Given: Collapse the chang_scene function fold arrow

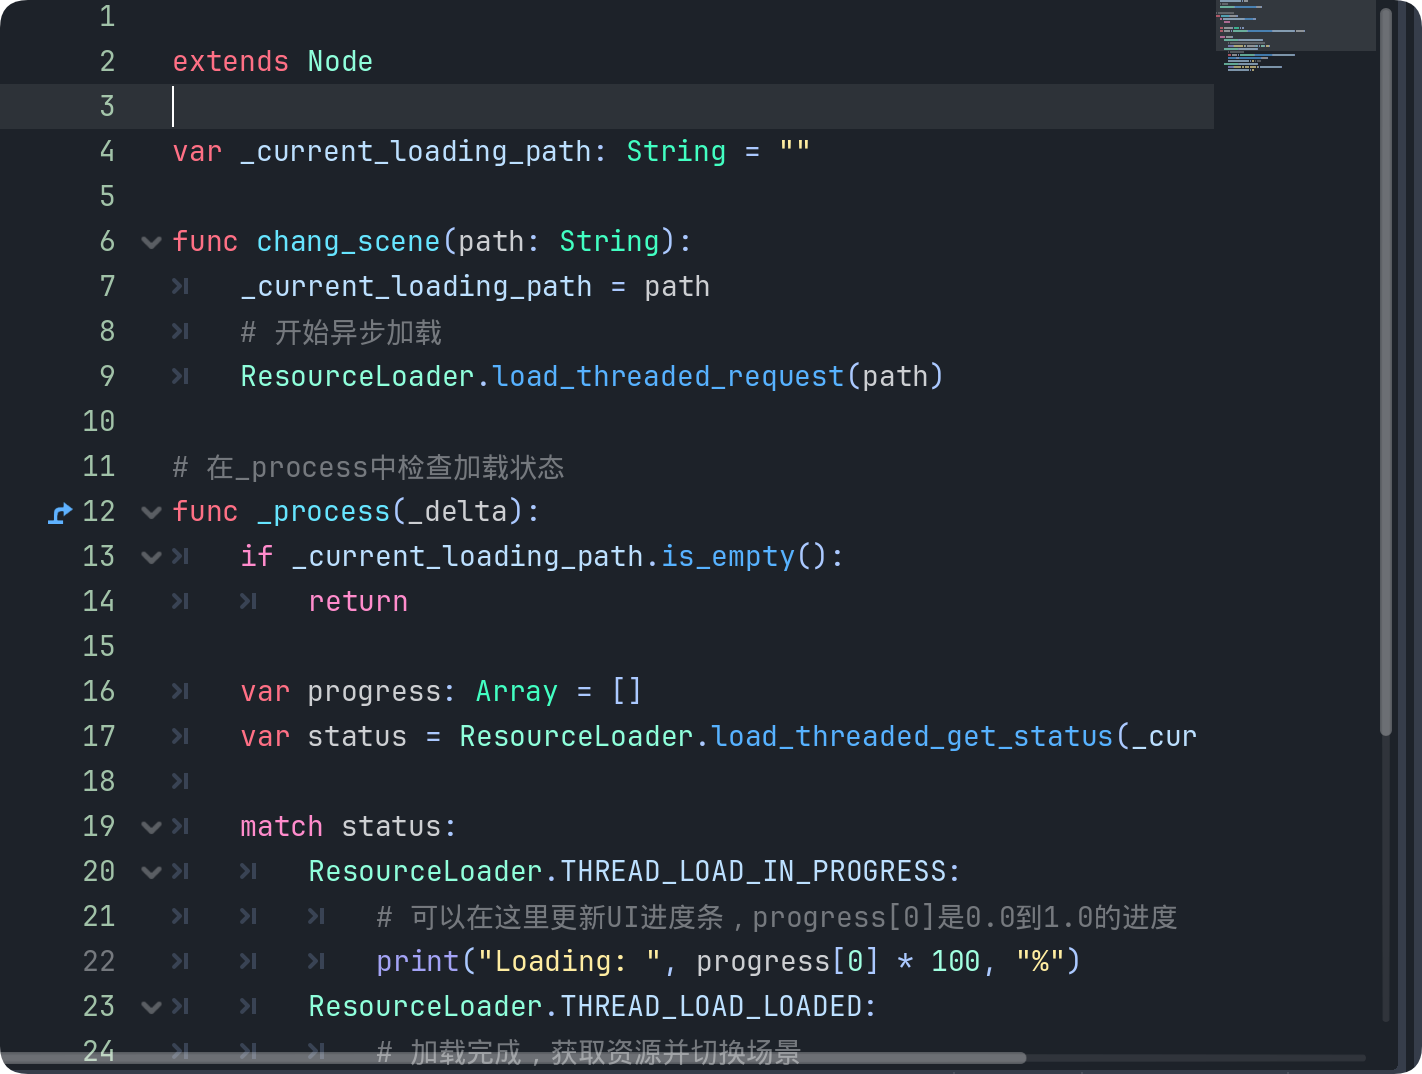Looking at the screenshot, I should [151, 242].
